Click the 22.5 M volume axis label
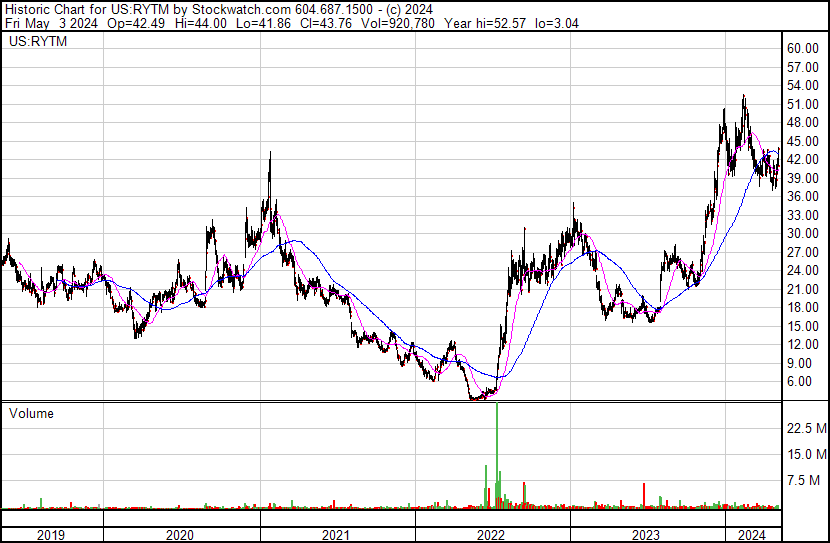 click(807, 428)
